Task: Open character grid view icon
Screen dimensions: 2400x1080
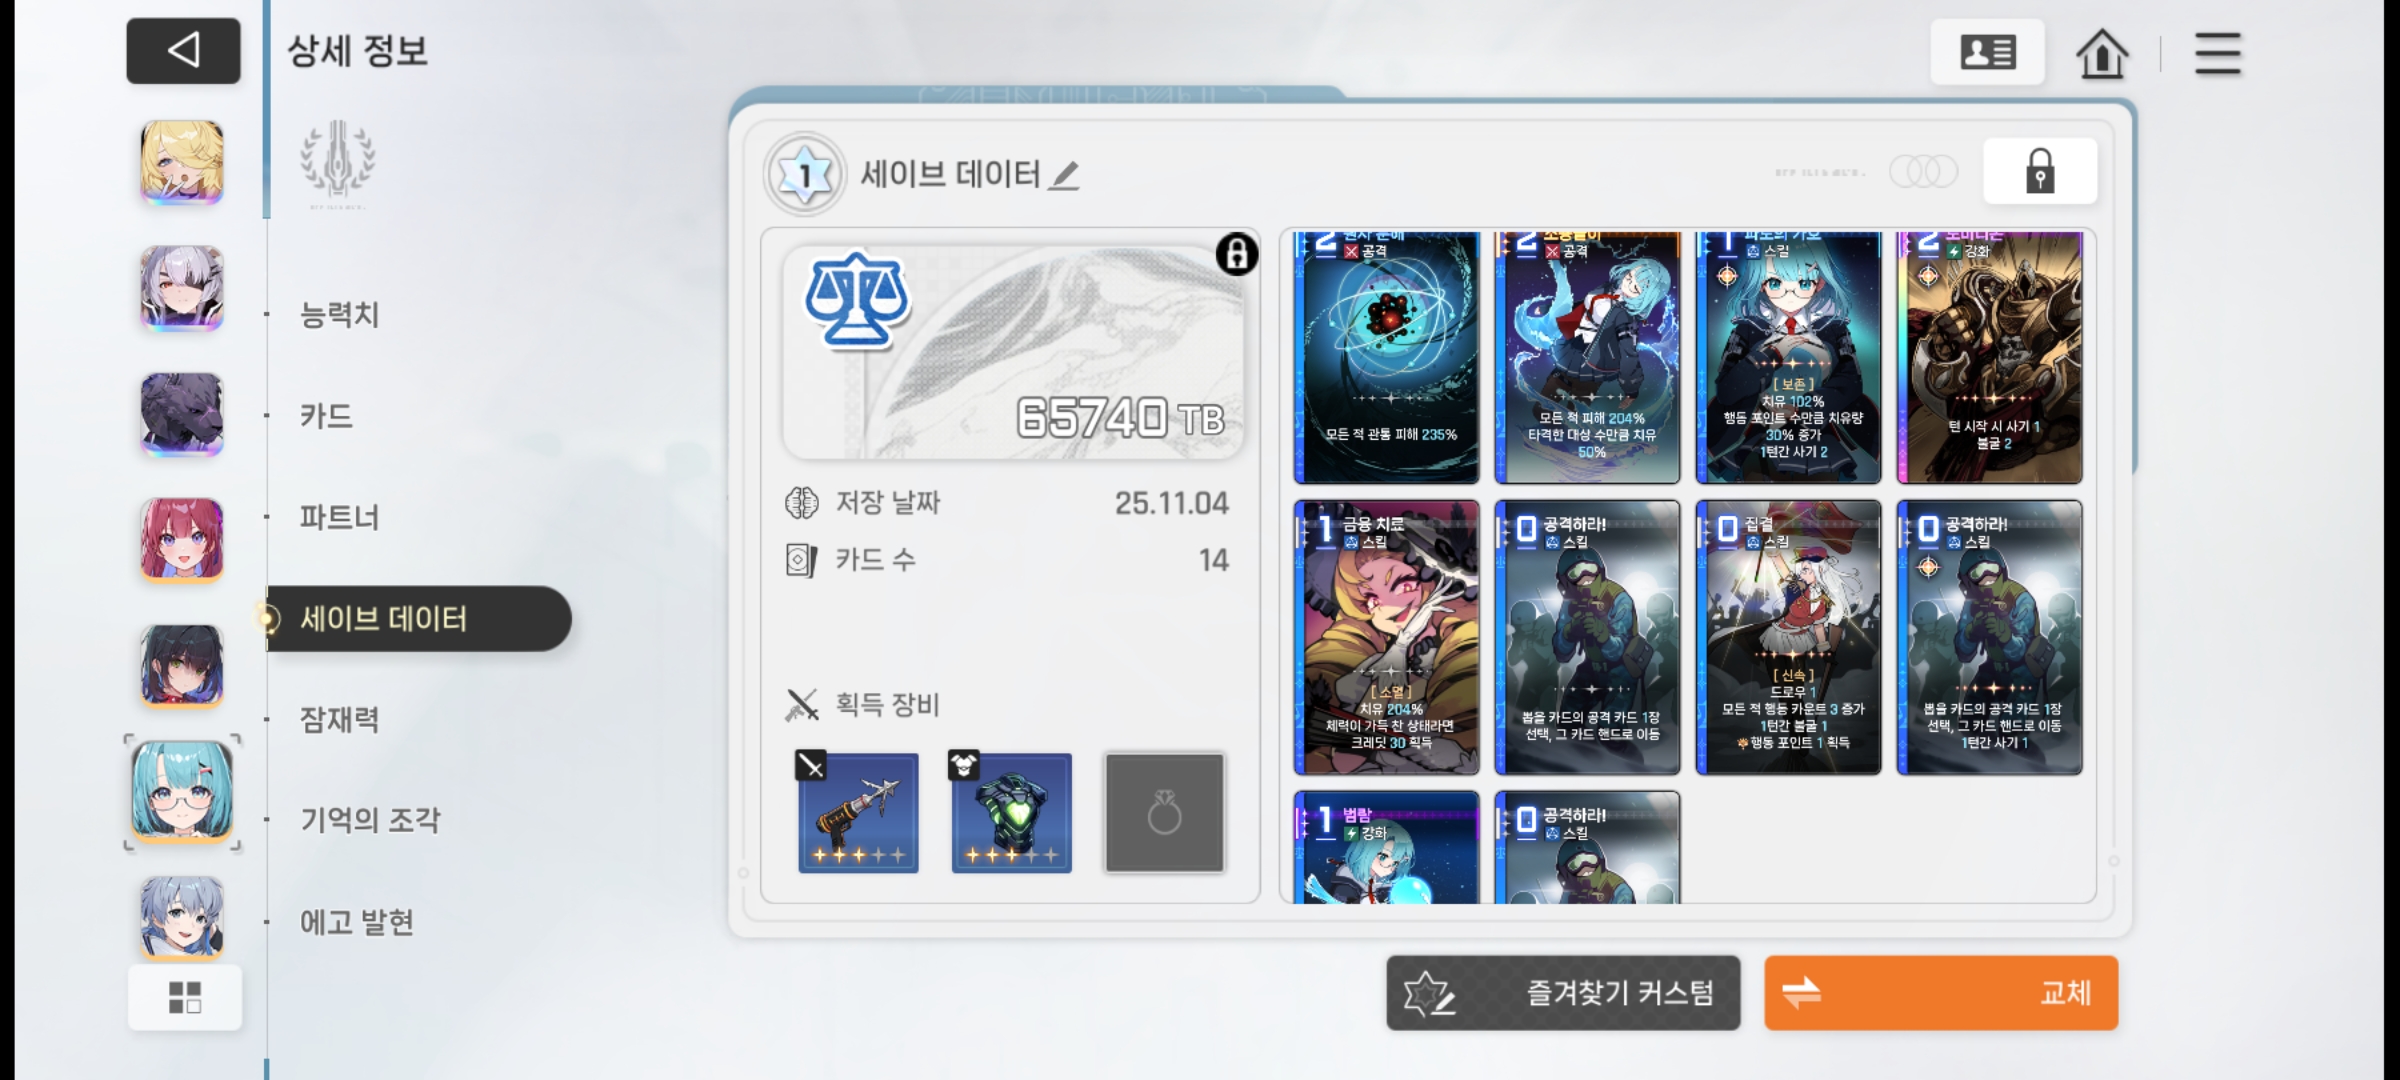Action: (x=185, y=997)
